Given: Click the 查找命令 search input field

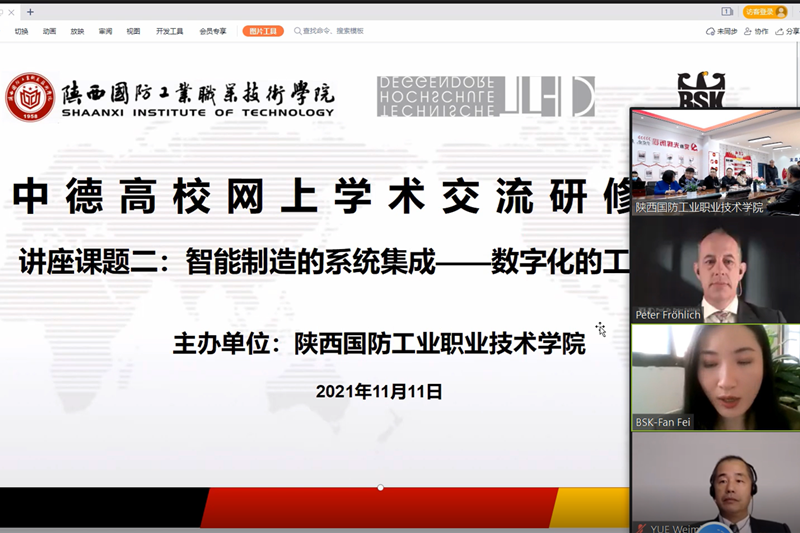Looking at the screenshot, I should (335, 31).
